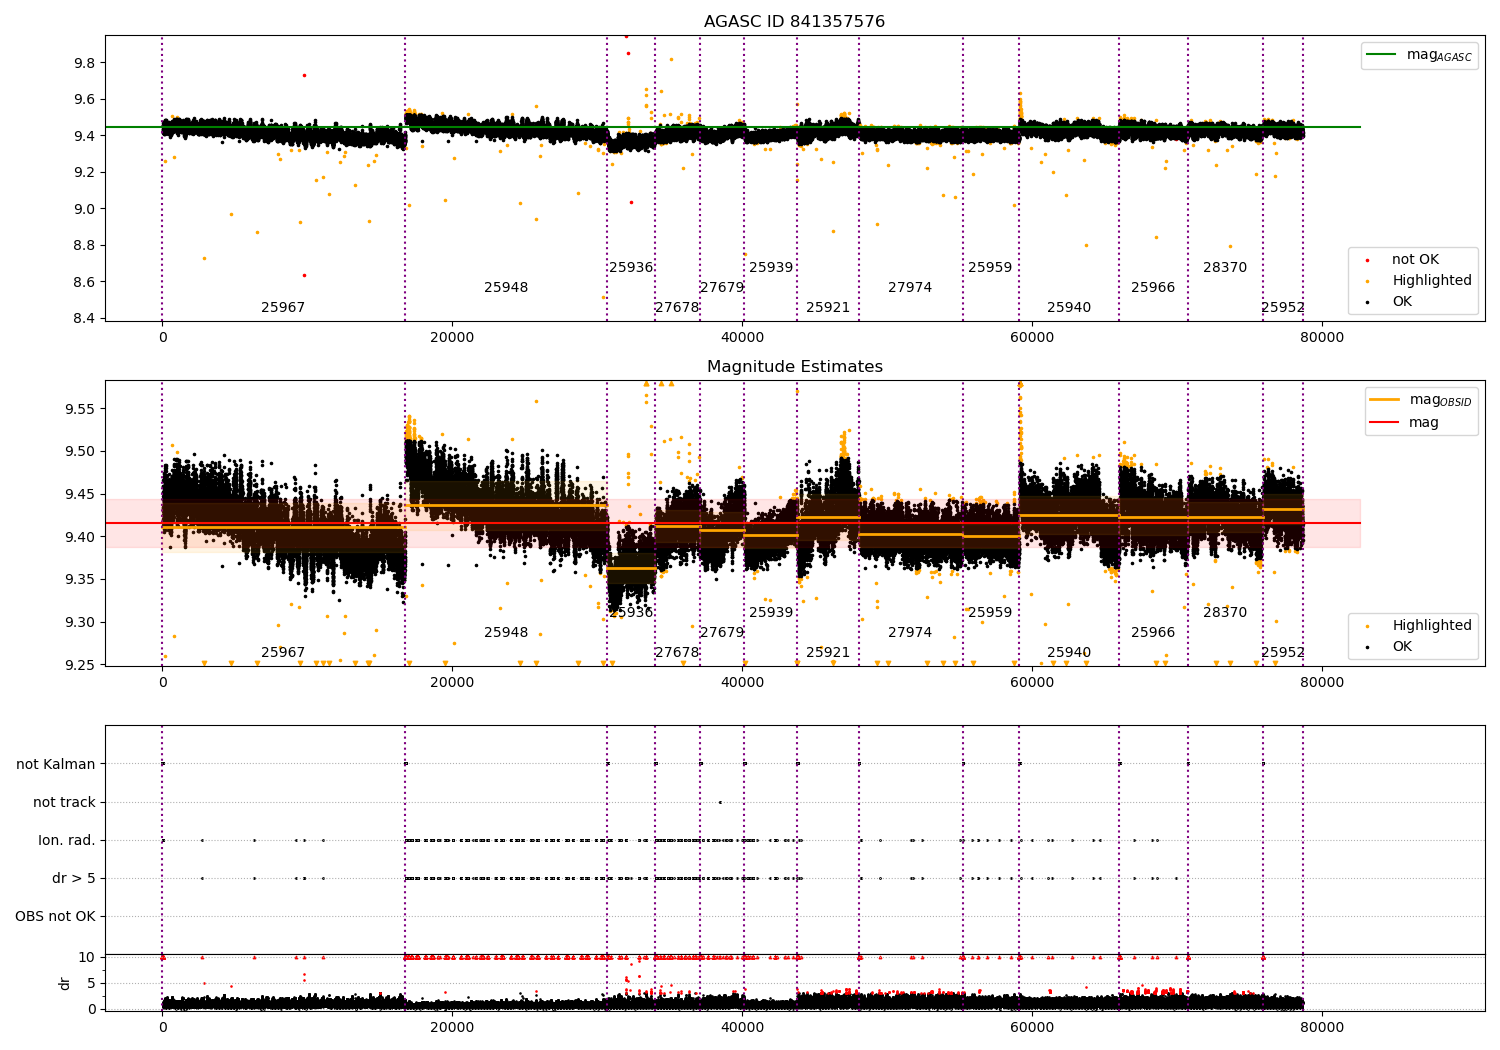The height and width of the screenshot is (1050, 1500).
Task: Select the 'Magnitude Estimates' plot title
Action: tap(794, 367)
